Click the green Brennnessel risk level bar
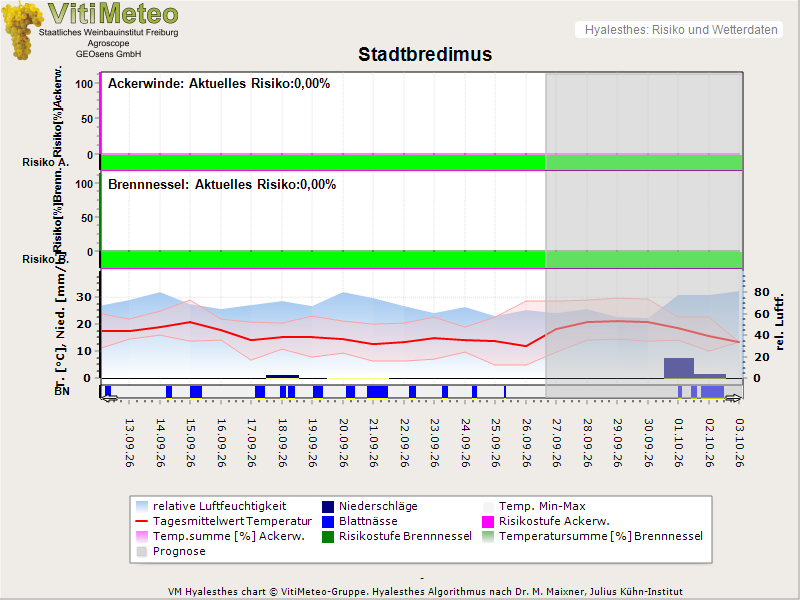800x600 pixels. click(421, 259)
